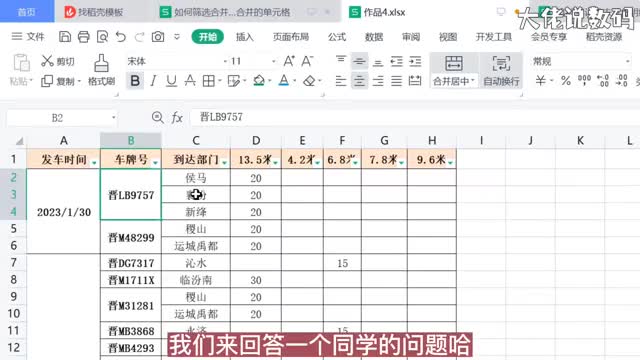Screen dimensions: 640x360
Task: Click the cell borders icon
Action: (209, 81)
